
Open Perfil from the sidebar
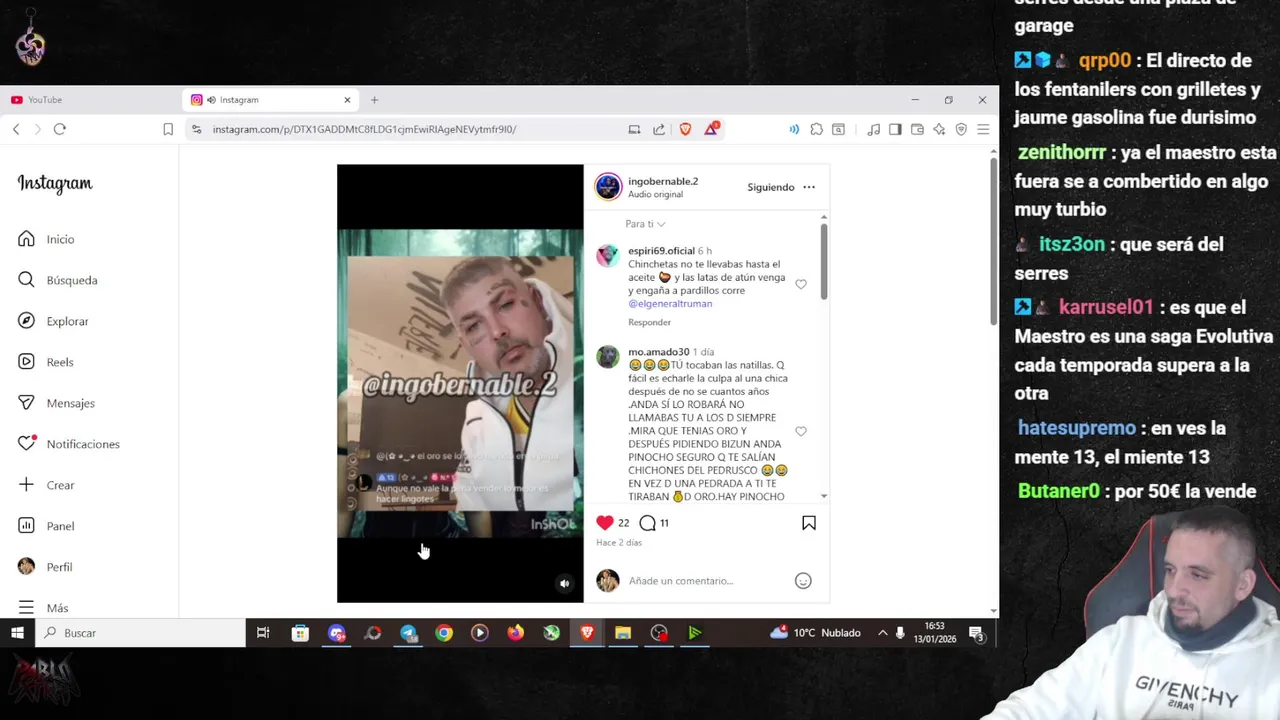(45, 567)
